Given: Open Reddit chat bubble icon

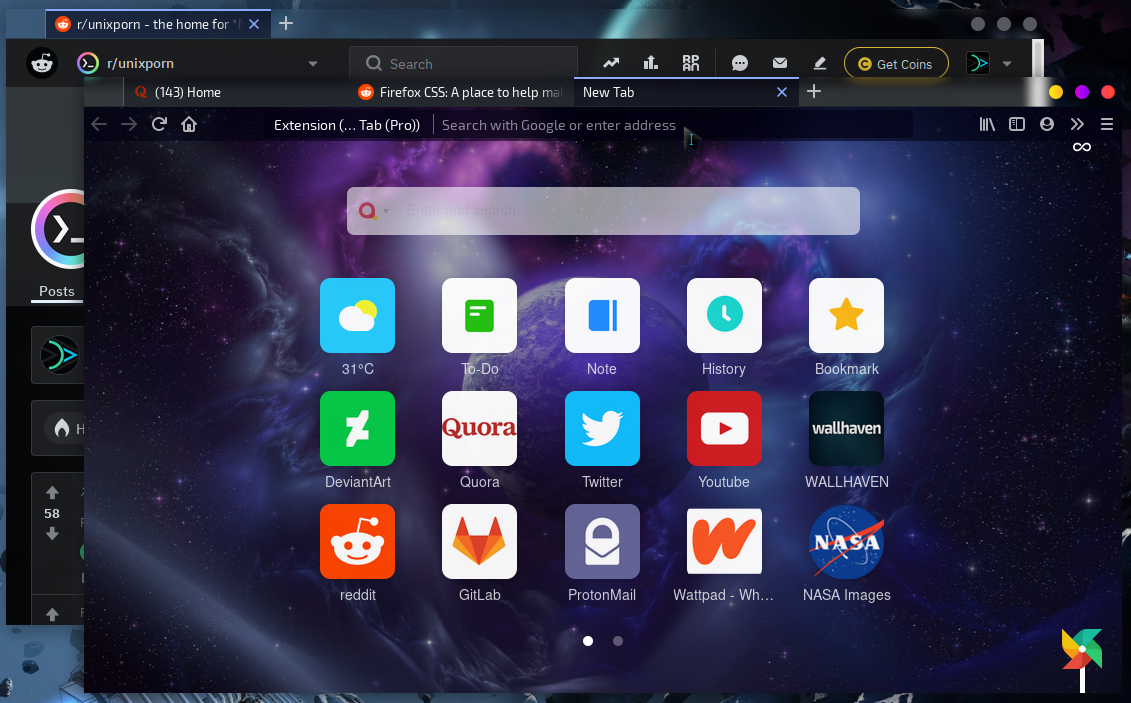Looking at the screenshot, I should coord(739,63).
